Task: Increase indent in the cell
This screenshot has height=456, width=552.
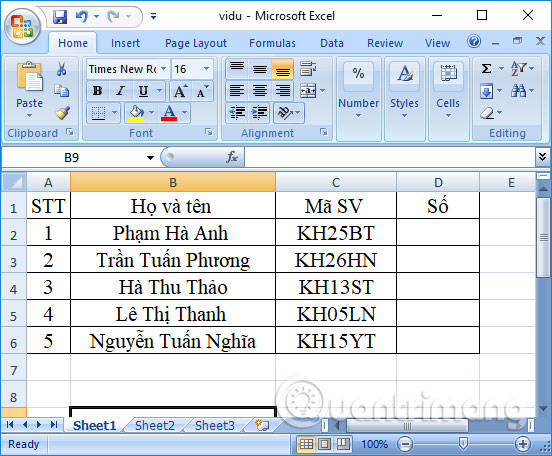Action: click(x=260, y=113)
